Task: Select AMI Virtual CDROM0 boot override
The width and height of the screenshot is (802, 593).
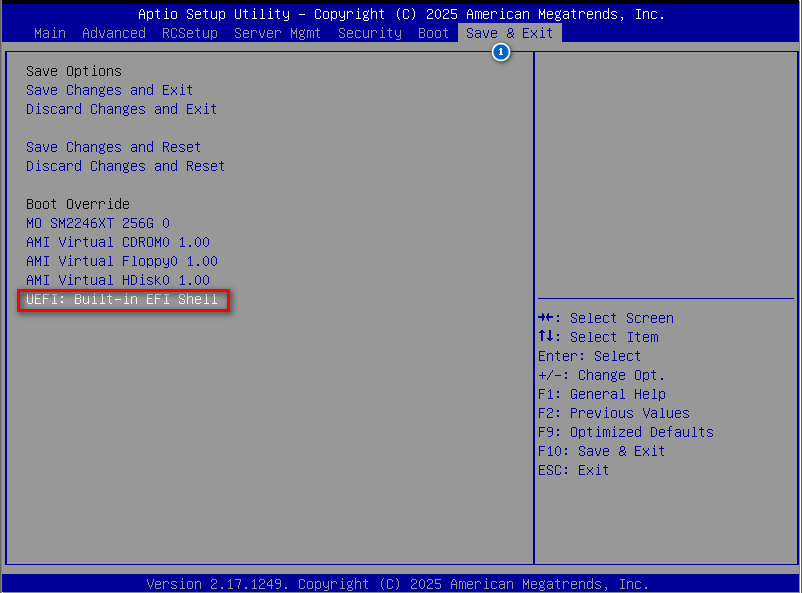Action: pyautogui.click(x=118, y=242)
